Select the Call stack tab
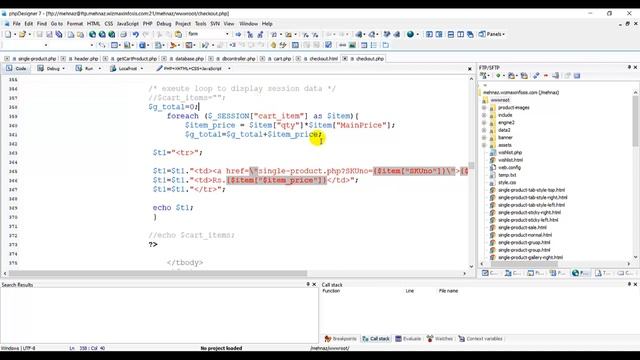640x360 pixels. tap(376, 339)
